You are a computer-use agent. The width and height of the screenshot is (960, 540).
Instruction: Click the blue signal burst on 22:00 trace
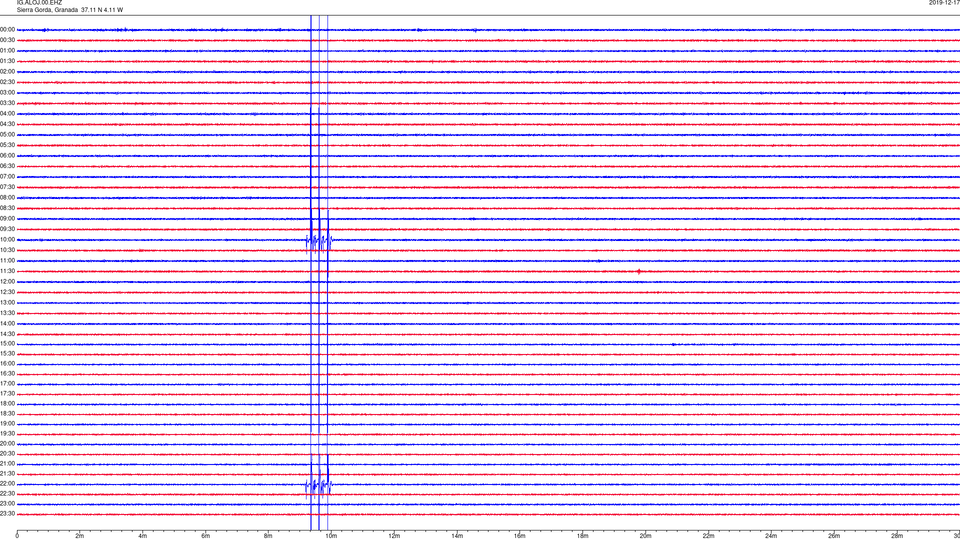coord(318,486)
